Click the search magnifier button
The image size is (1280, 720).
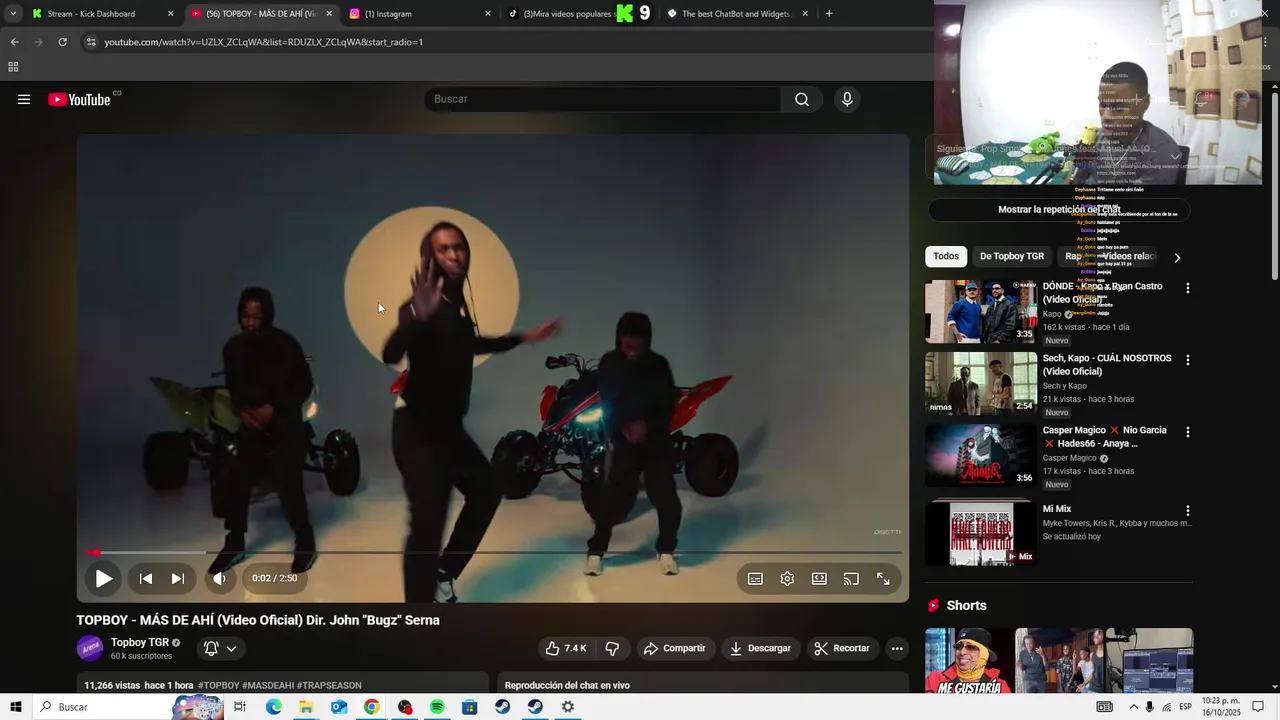coord(802,99)
